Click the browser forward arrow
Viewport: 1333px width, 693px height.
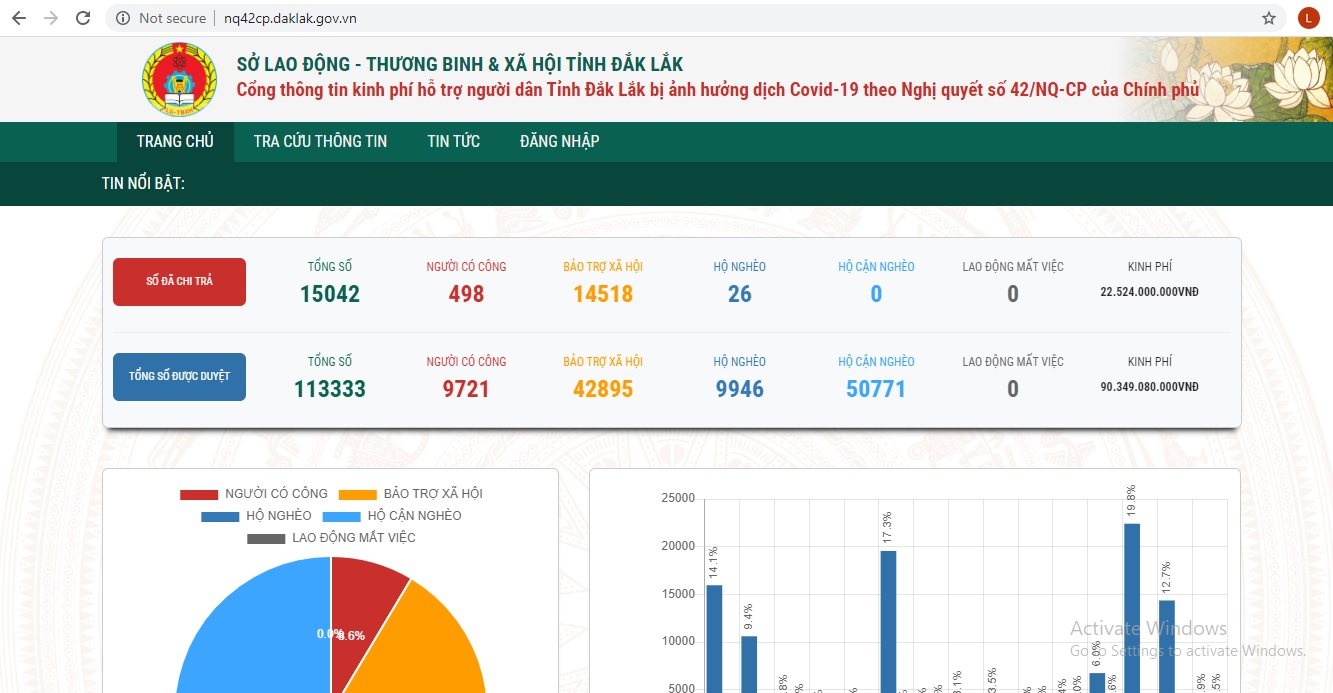pyautogui.click(x=51, y=18)
